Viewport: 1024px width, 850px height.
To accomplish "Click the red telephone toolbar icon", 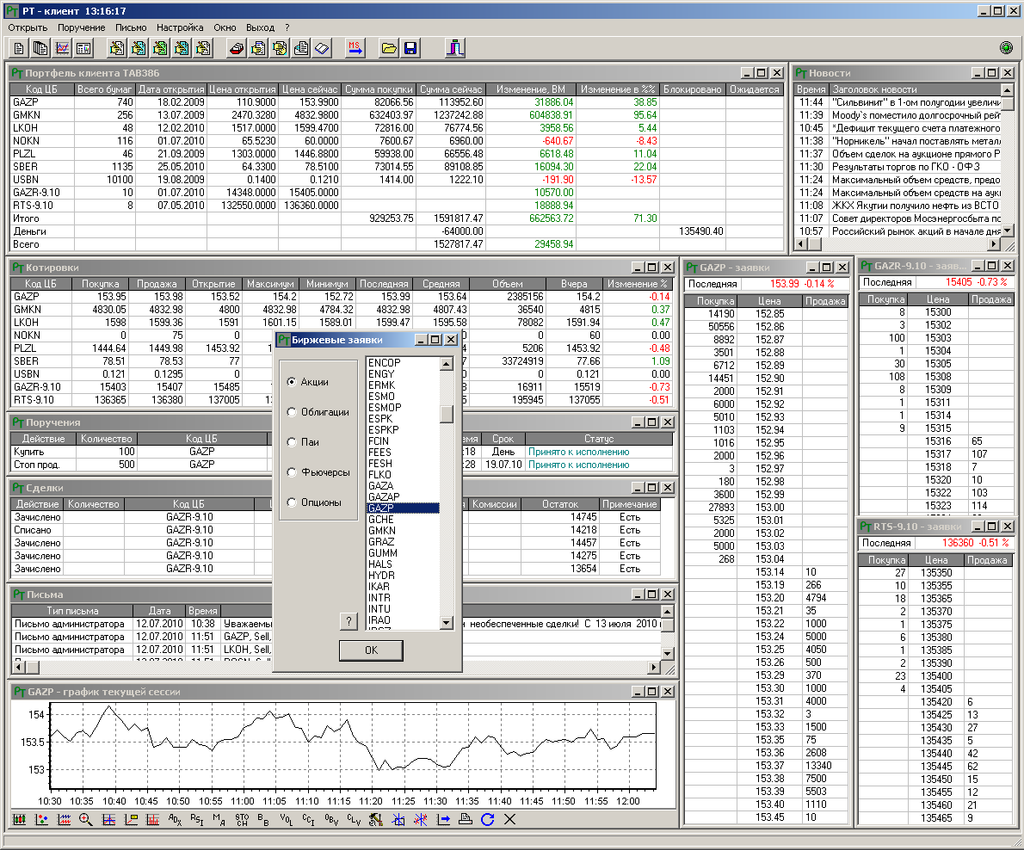I will pyautogui.click(x=237, y=48).
